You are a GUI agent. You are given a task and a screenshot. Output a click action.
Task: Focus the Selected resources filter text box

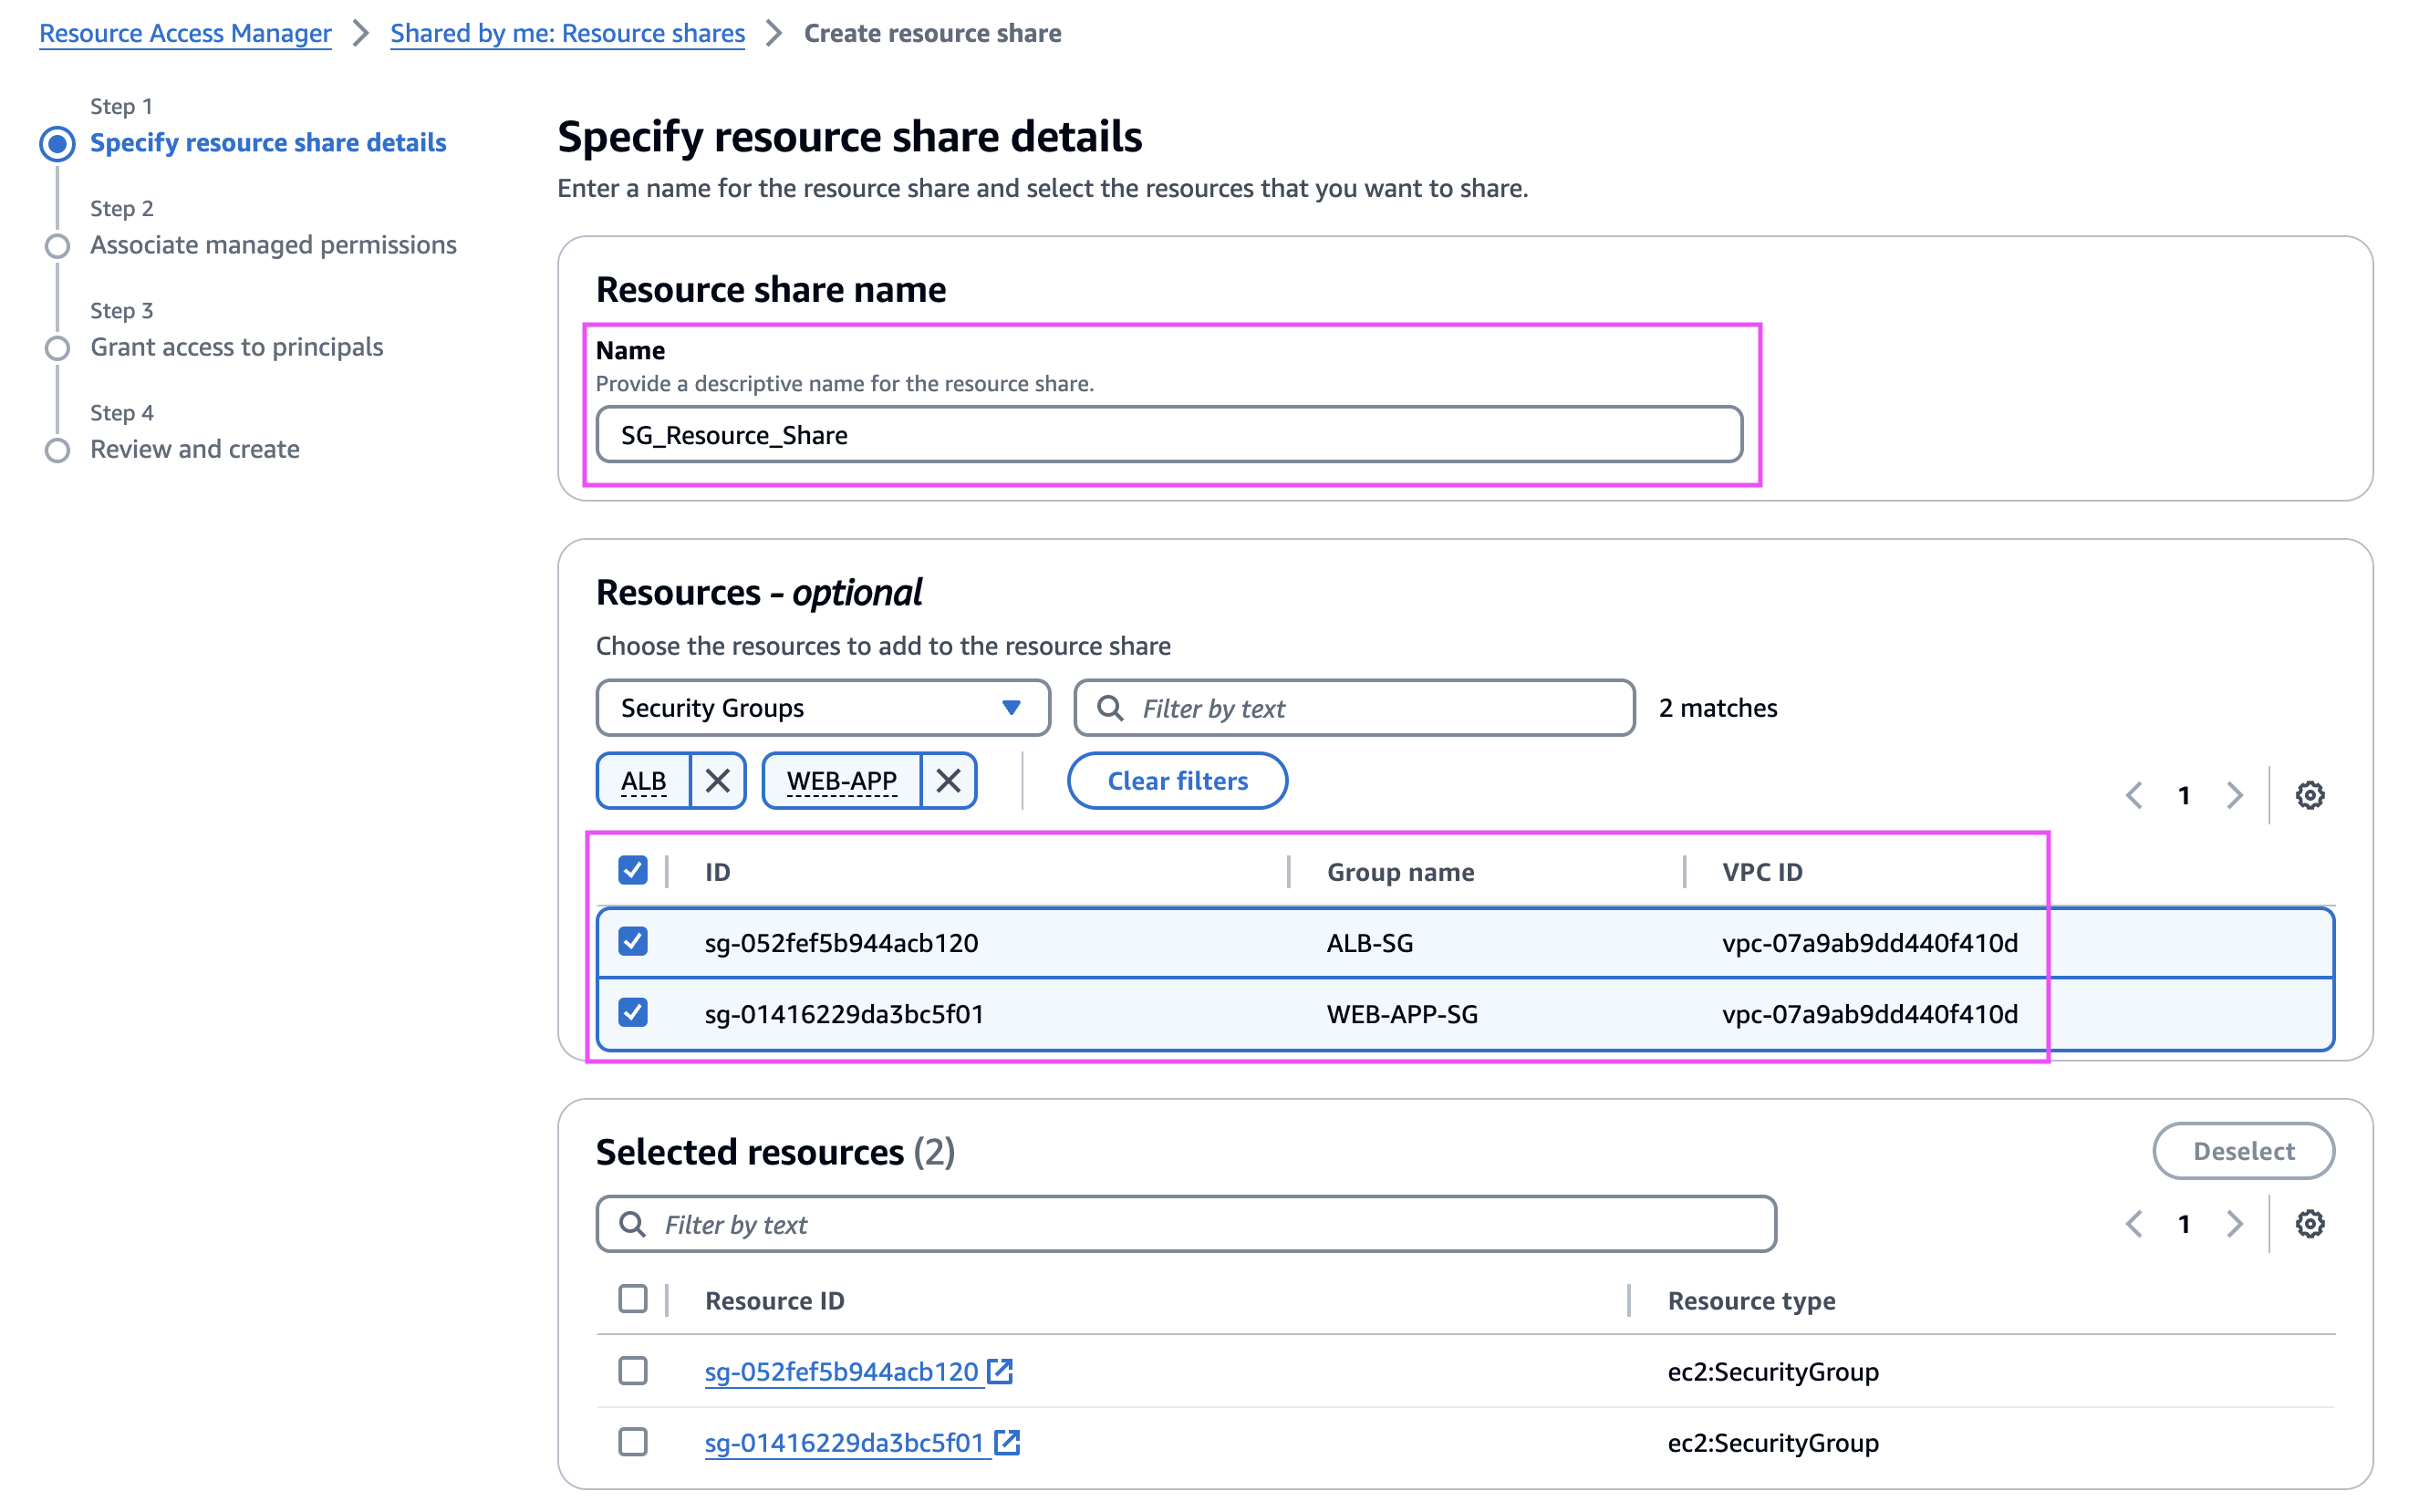(1185, 1224)
